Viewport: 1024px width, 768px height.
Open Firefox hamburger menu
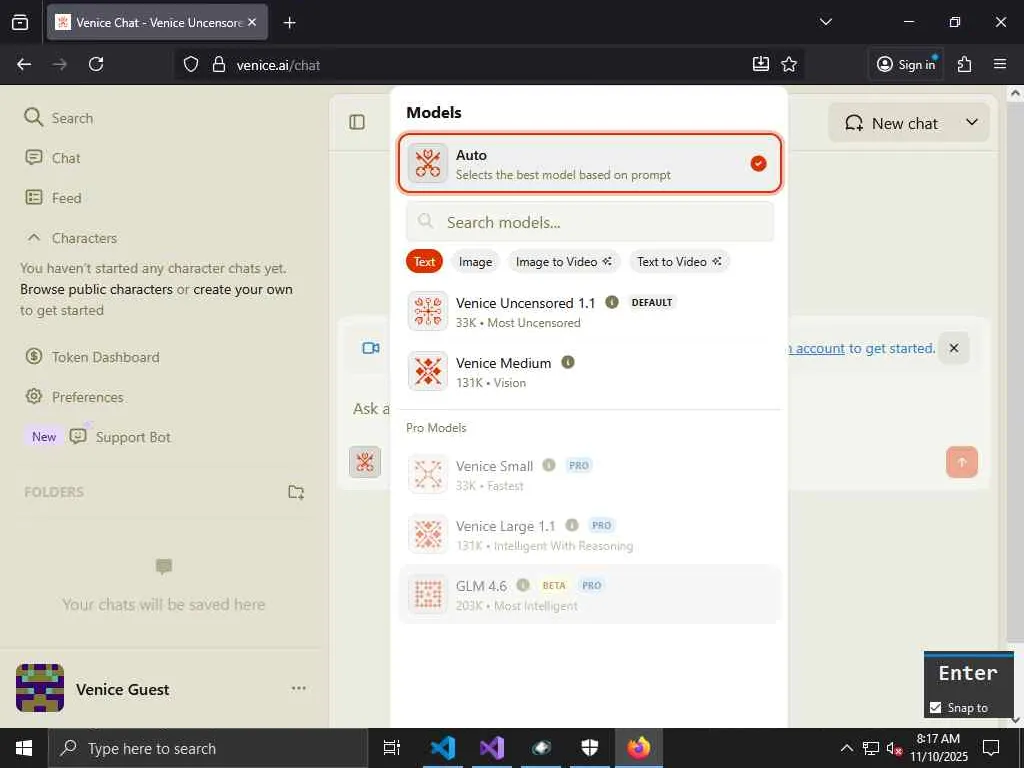point(1000,64)
